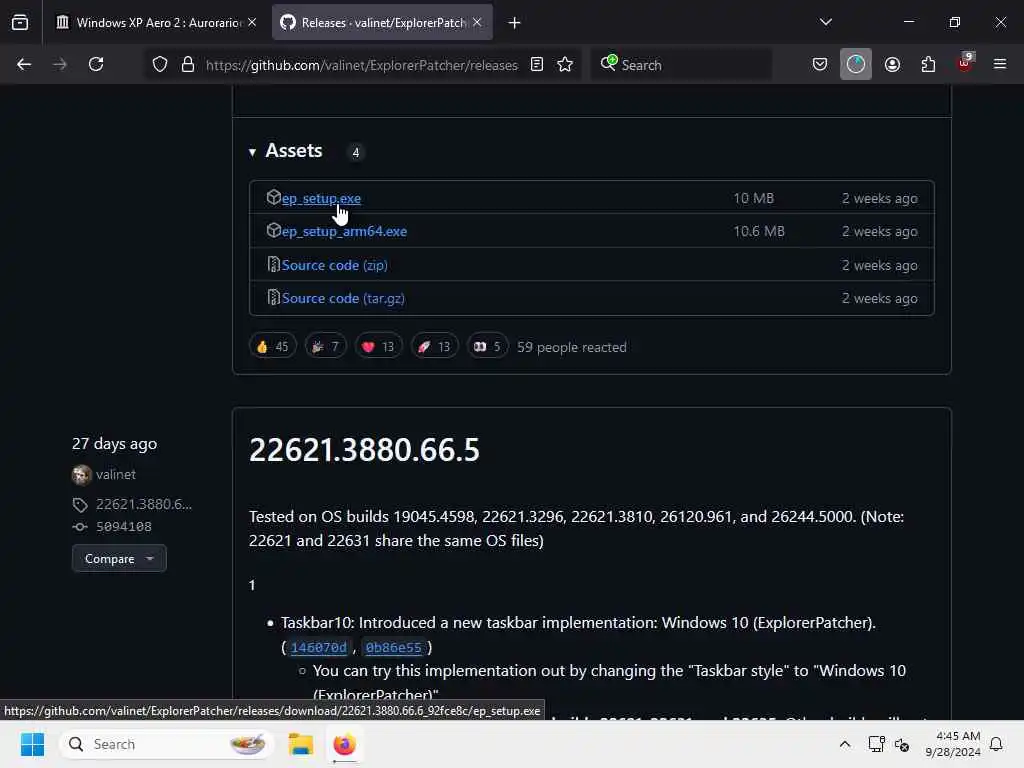Open commit link 146070d
1024x768 pixels.
click(319, 647)
